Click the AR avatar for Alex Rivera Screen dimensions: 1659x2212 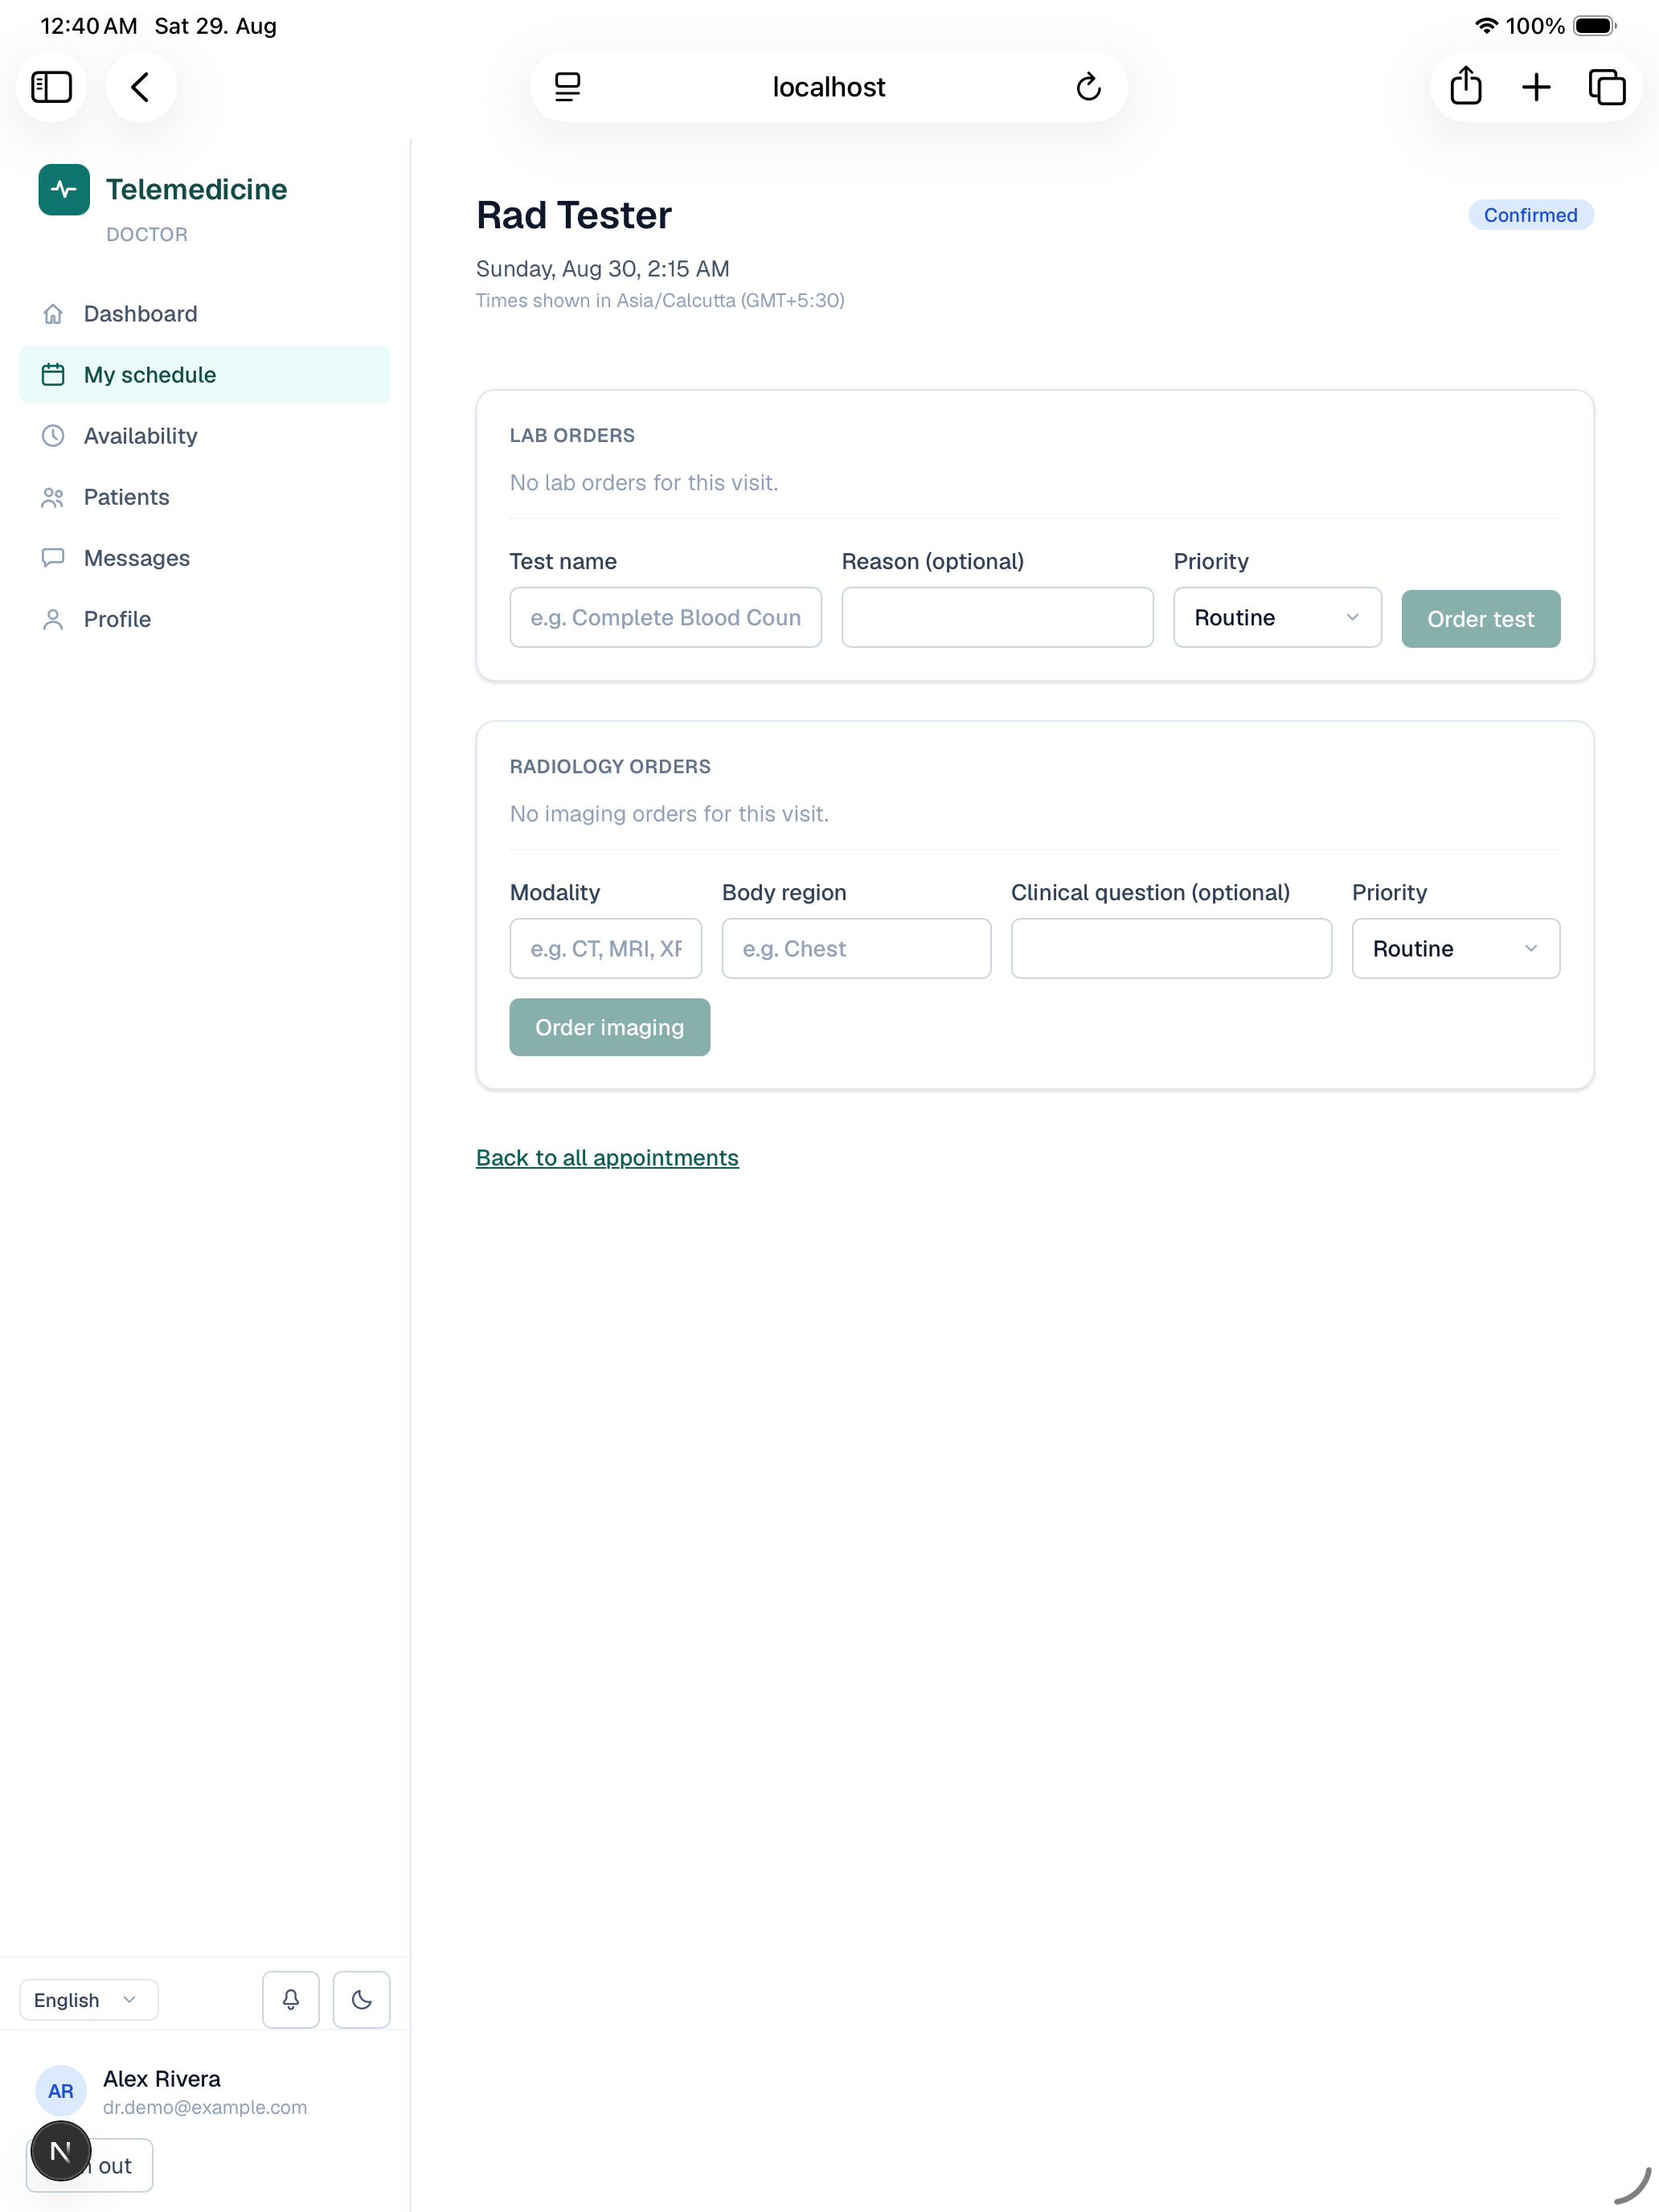tap(61, 2090)
